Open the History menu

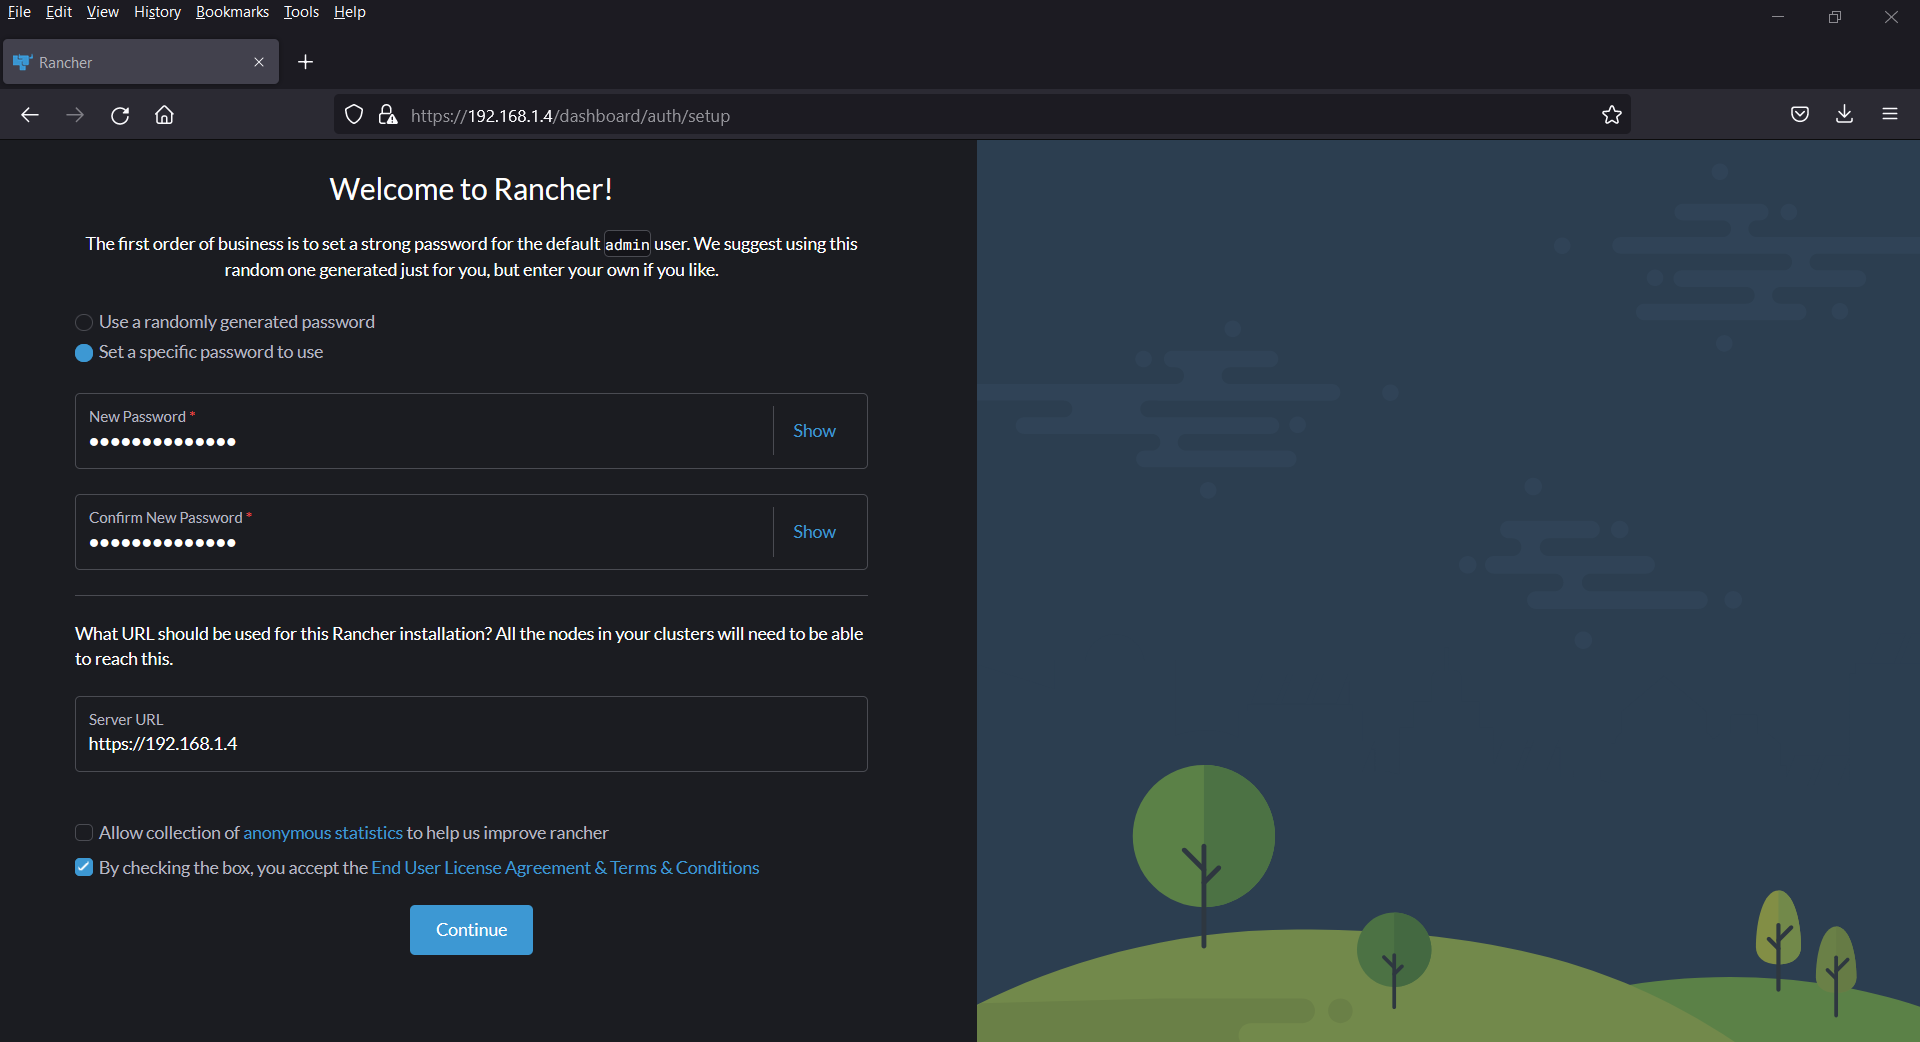(157, 12)
